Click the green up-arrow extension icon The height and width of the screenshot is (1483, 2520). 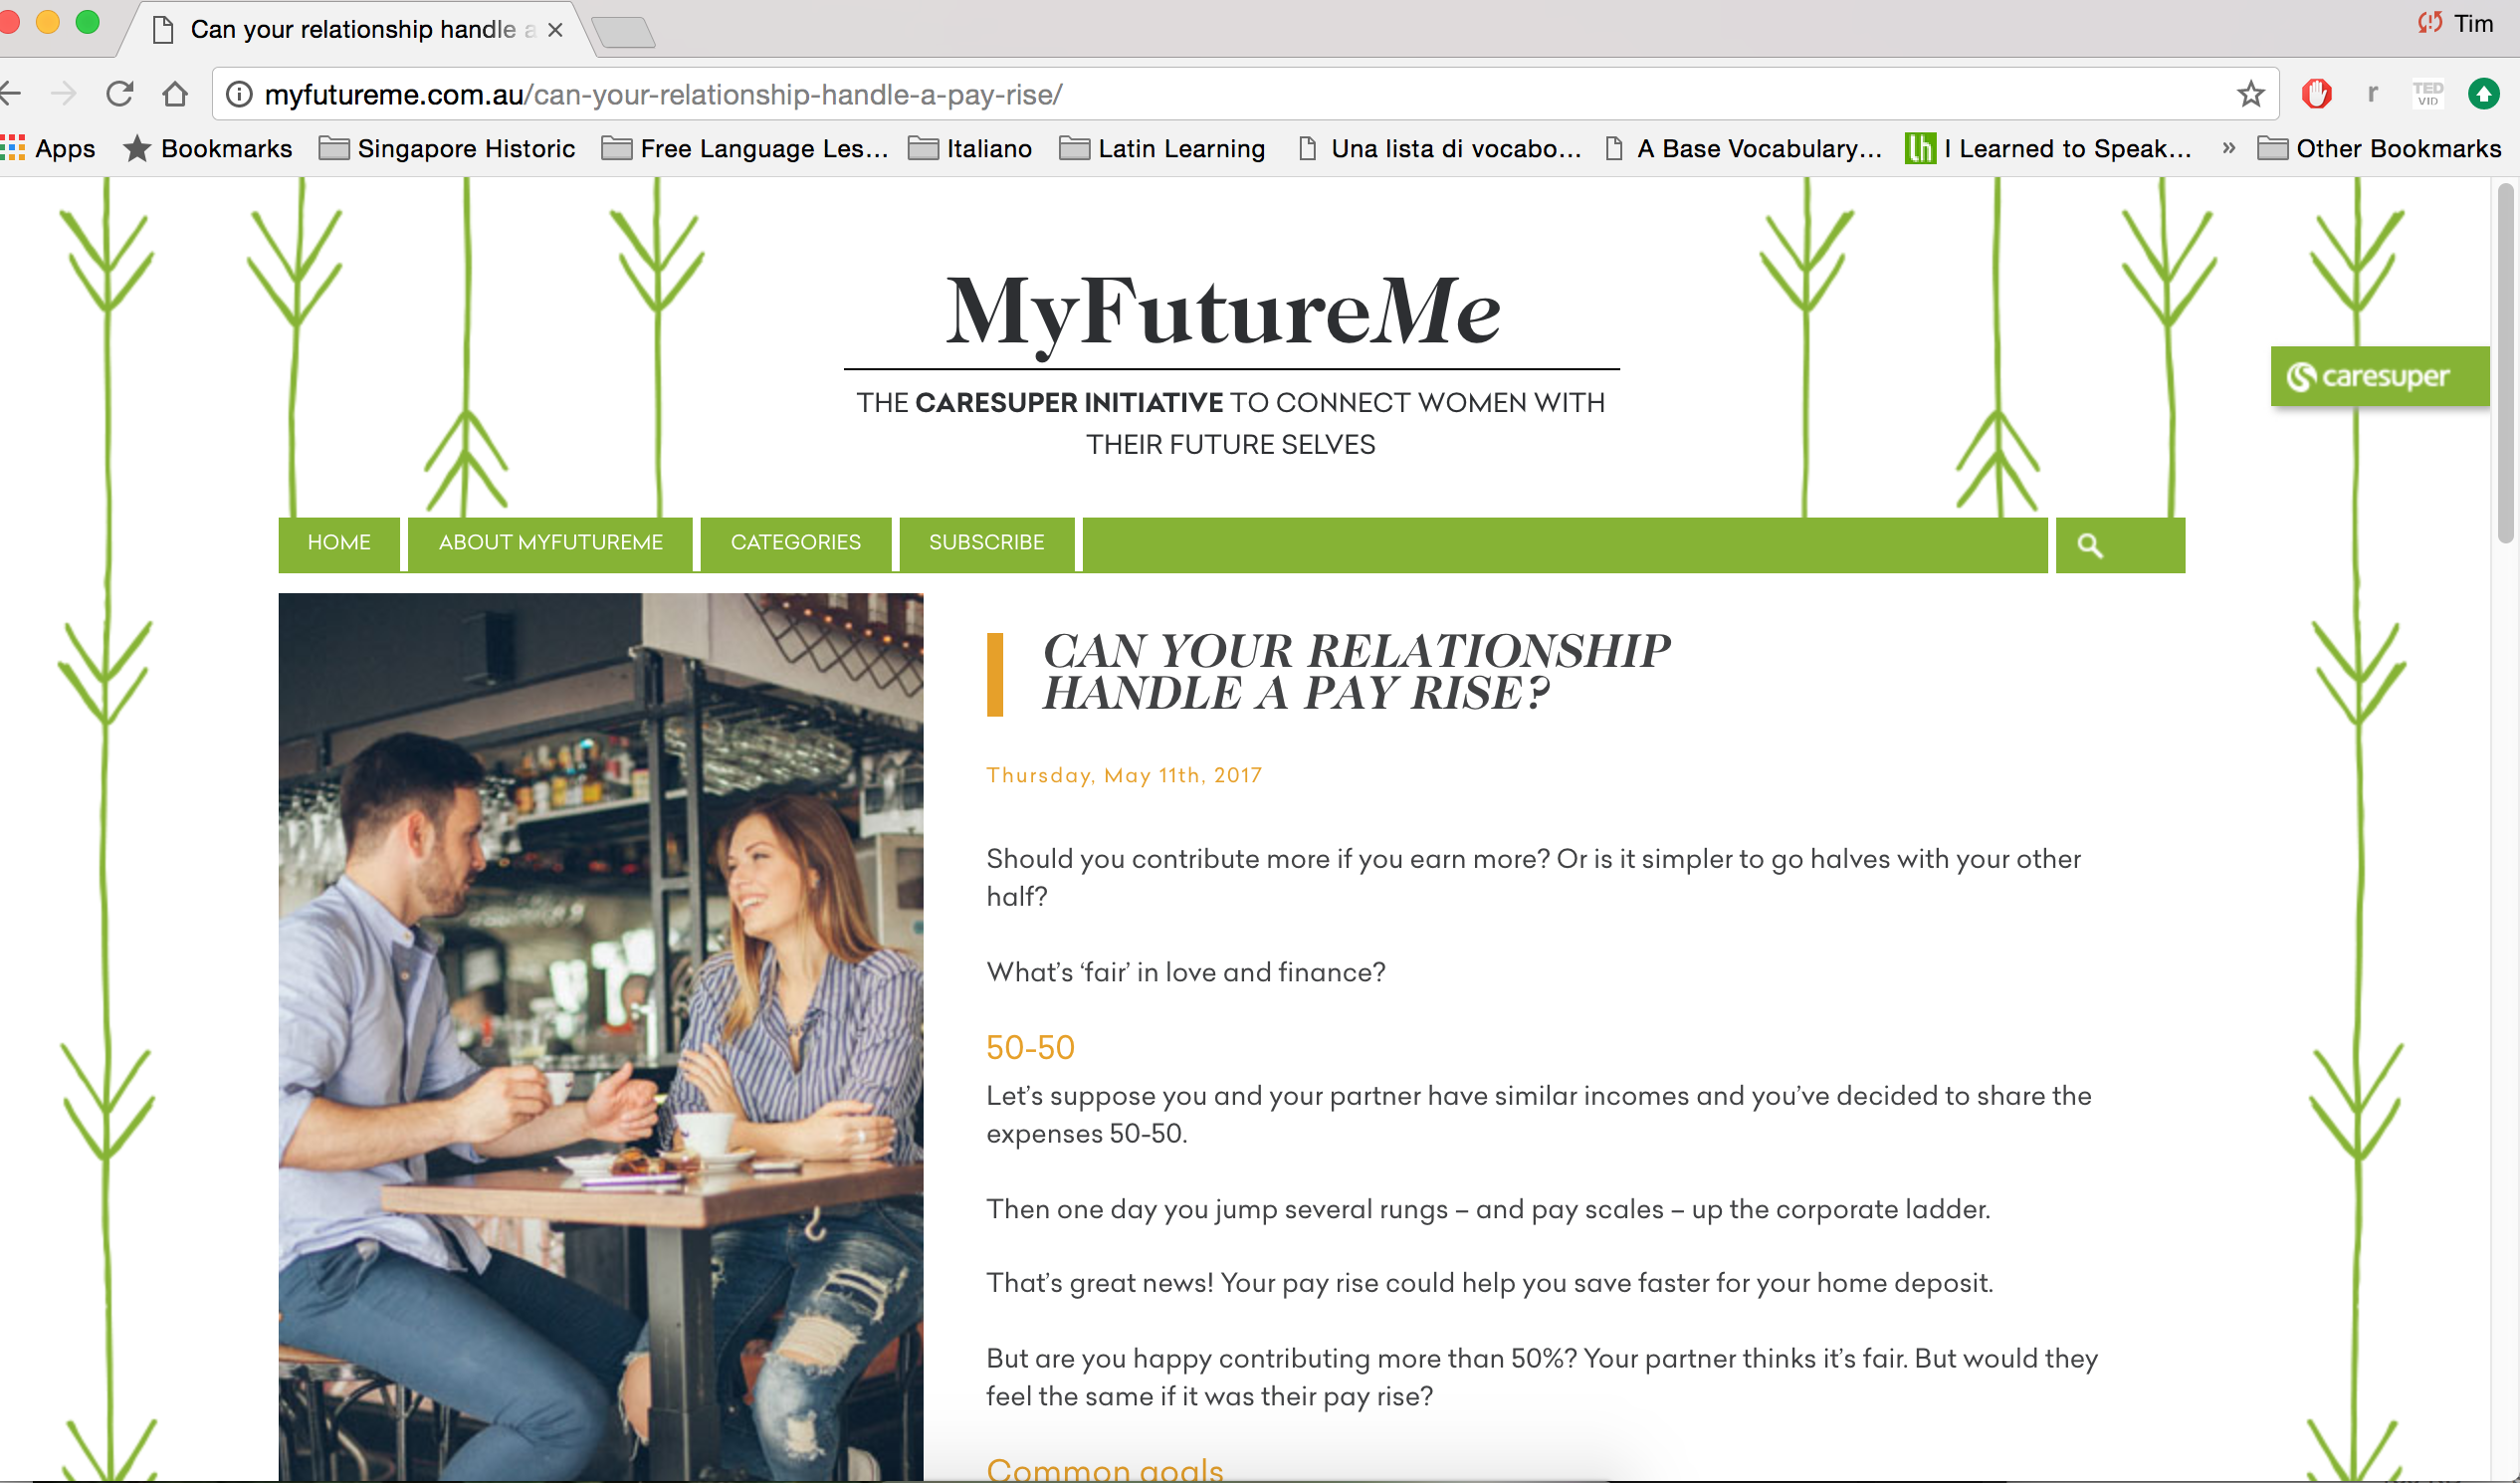[x=2484, y=94]
